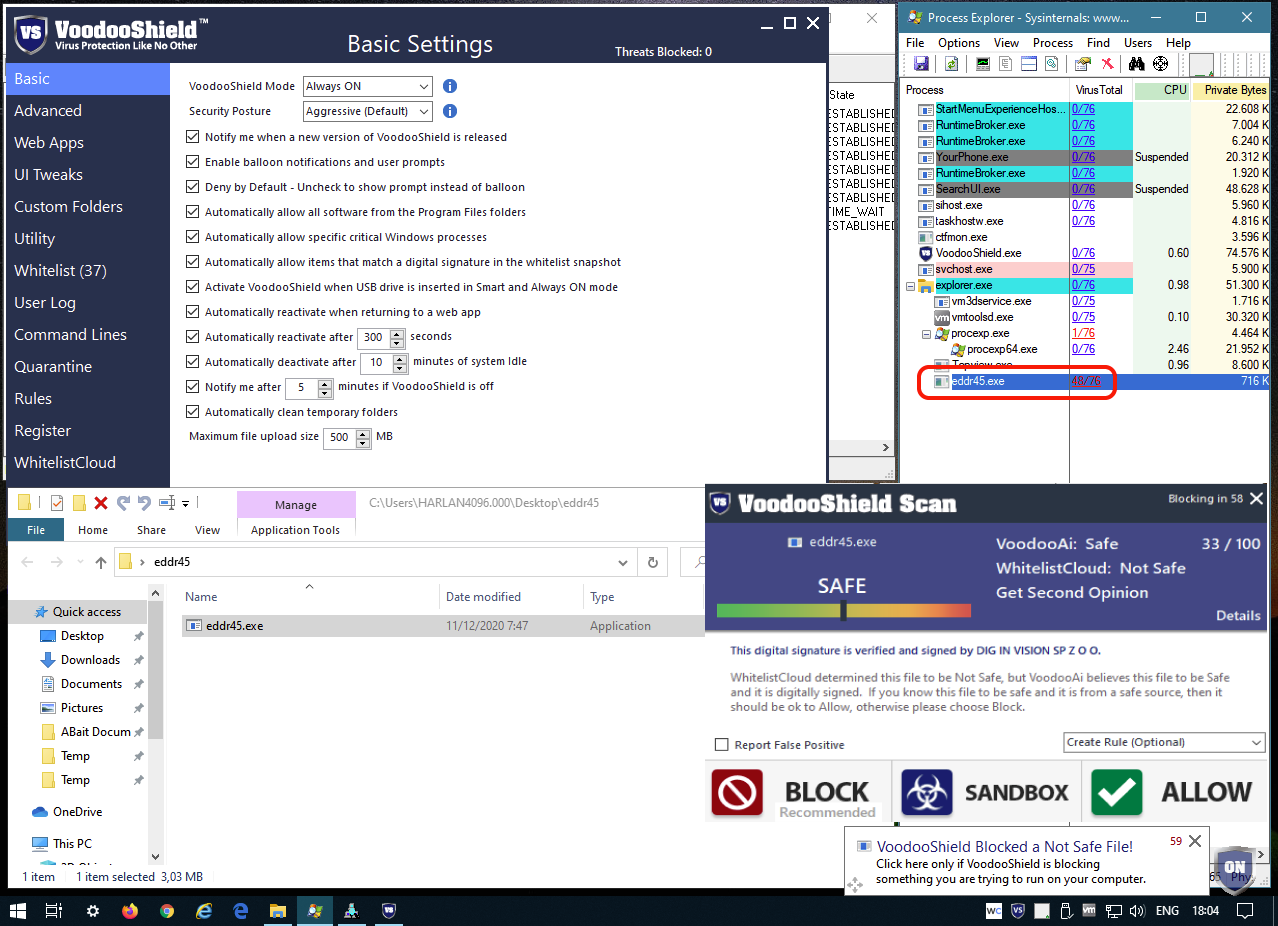1278x926 pixels.
Task: Open the Quarantine section in VoodooShield
Action: click(53, 367)
